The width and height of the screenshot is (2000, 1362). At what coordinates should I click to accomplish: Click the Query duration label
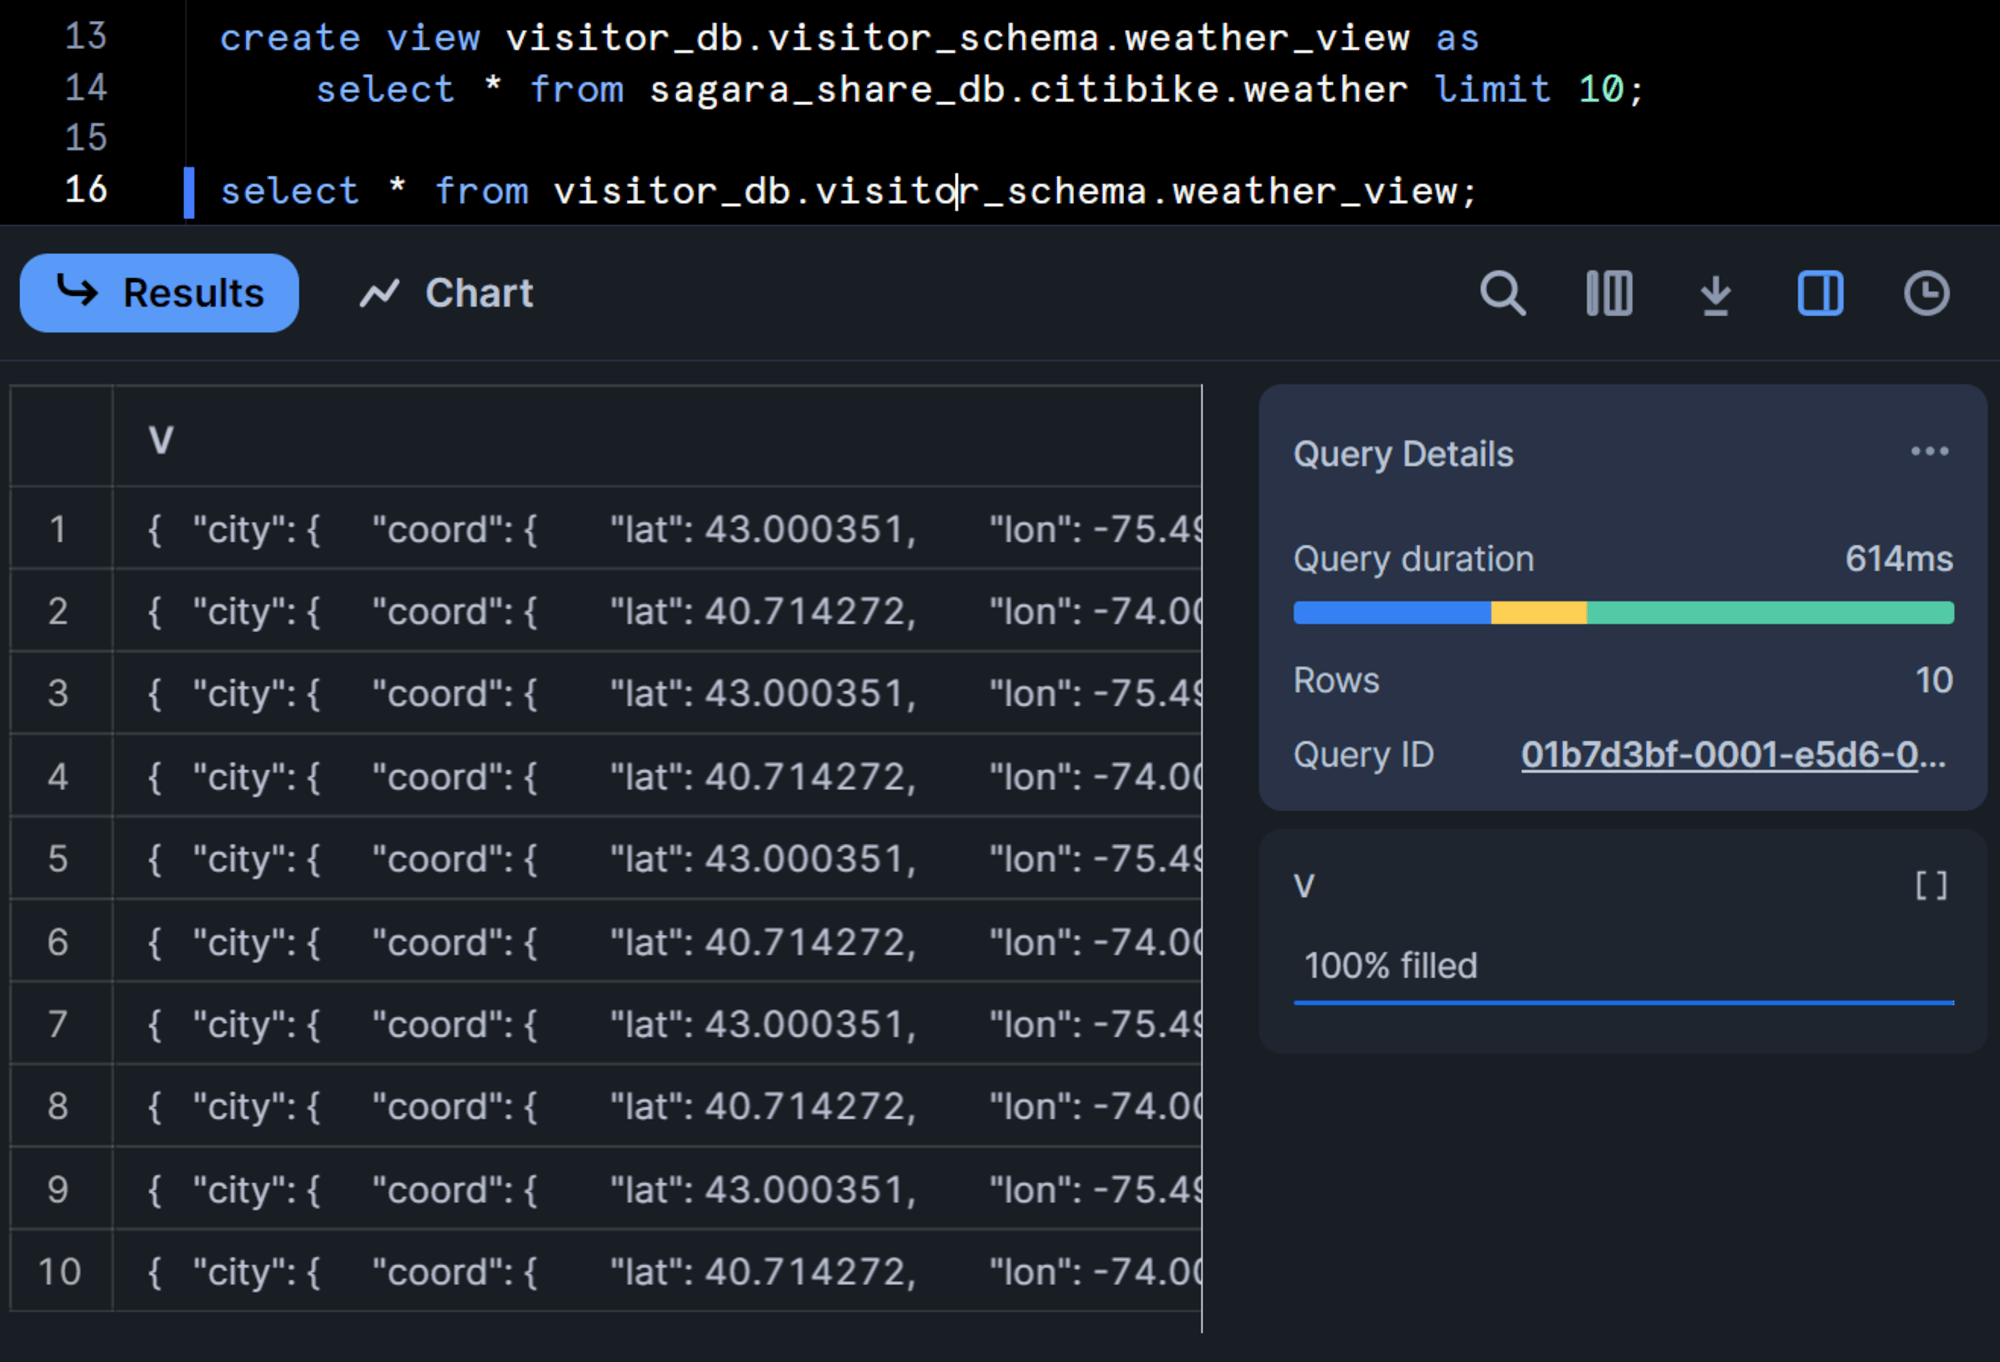1413,558
